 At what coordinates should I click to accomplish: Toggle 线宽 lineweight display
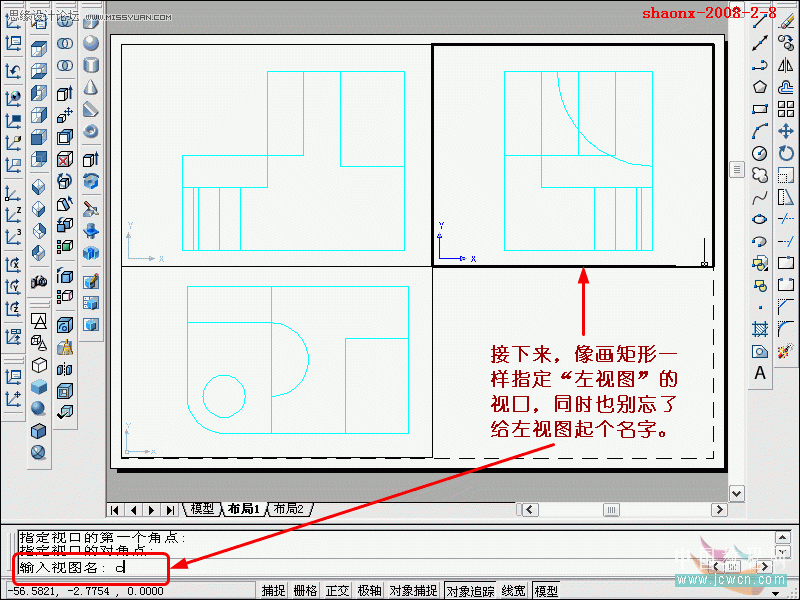coord(513,591)
